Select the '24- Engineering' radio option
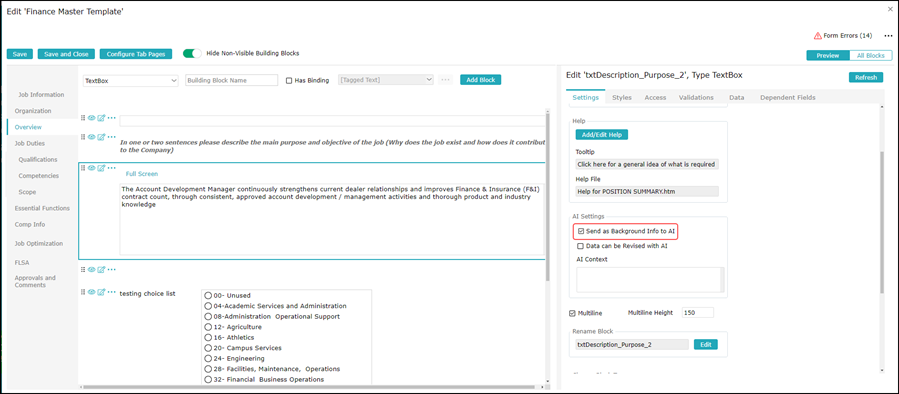The width and height of the screenshot is (899, 394). click(x=208, y=358)
